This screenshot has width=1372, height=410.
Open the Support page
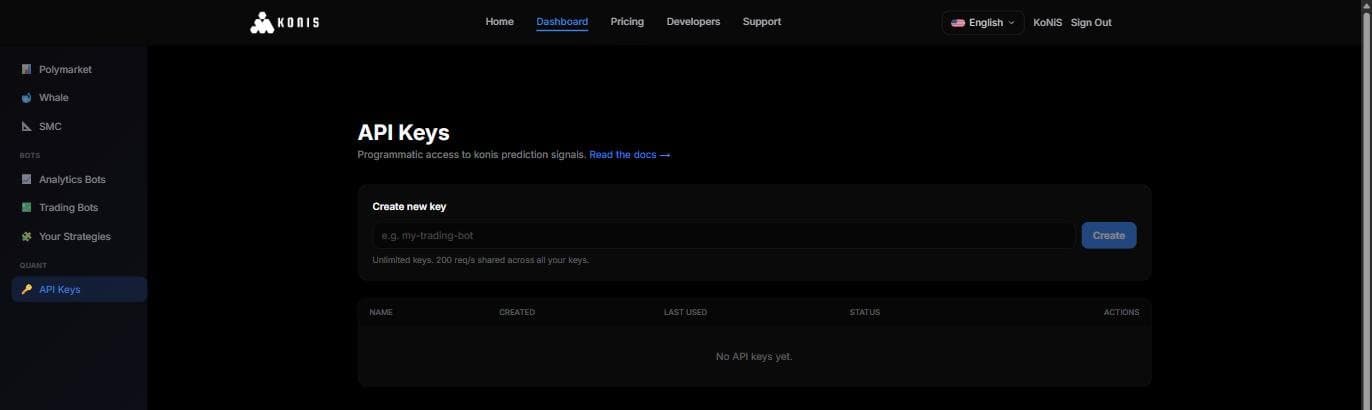coord(762,22)
